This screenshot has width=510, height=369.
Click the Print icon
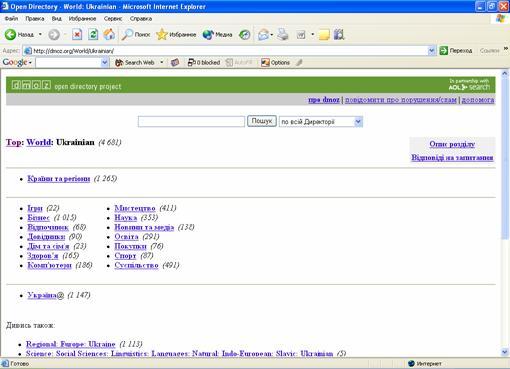tap(283, 34)
